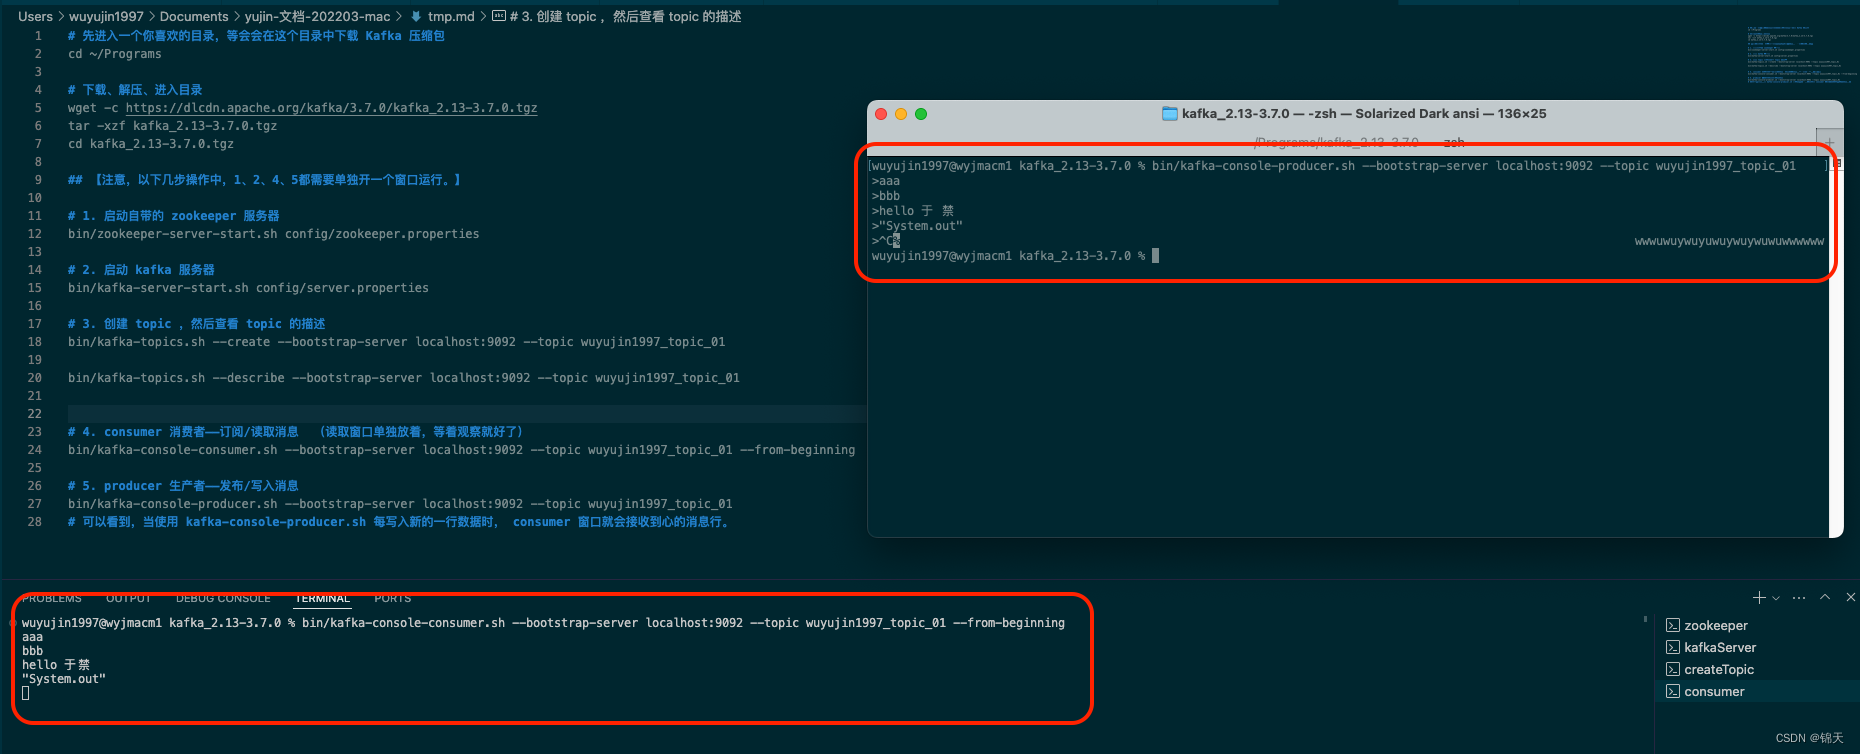Click line number 24 in the editor gutter
This screenshot has width=1860, height=754.
(x=35, y=450)
